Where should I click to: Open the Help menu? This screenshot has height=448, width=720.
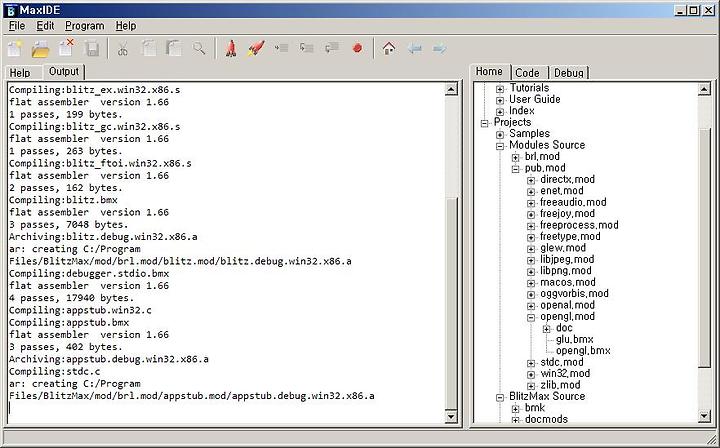pyautogui.click(x=125, y=26)
